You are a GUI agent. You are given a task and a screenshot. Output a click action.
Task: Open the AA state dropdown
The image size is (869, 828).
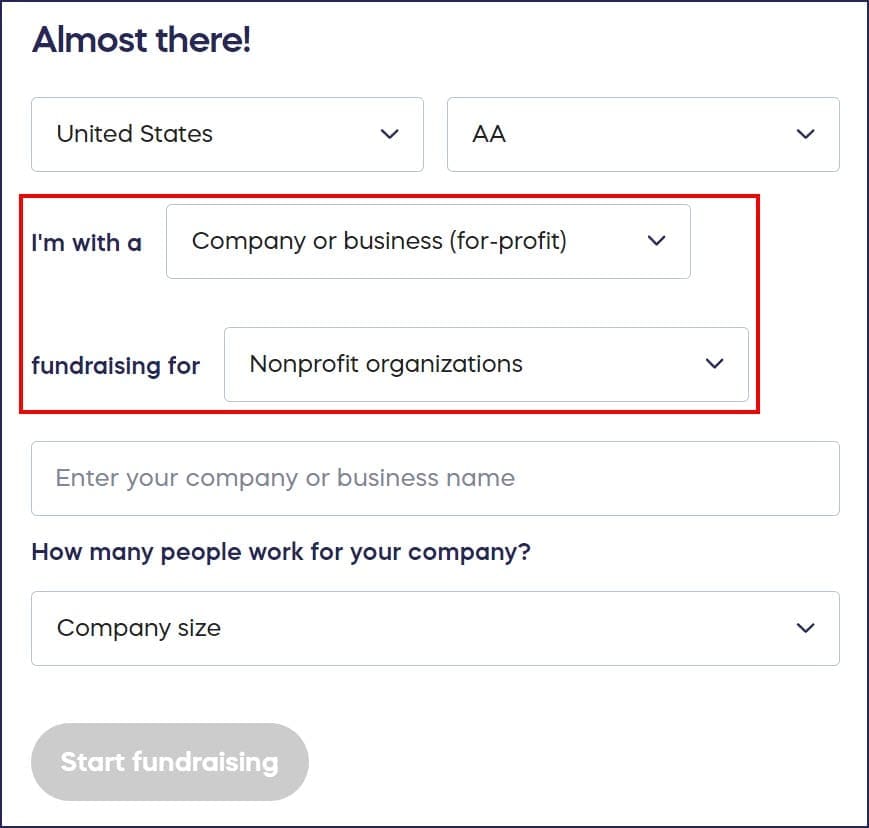pos(642,134)
